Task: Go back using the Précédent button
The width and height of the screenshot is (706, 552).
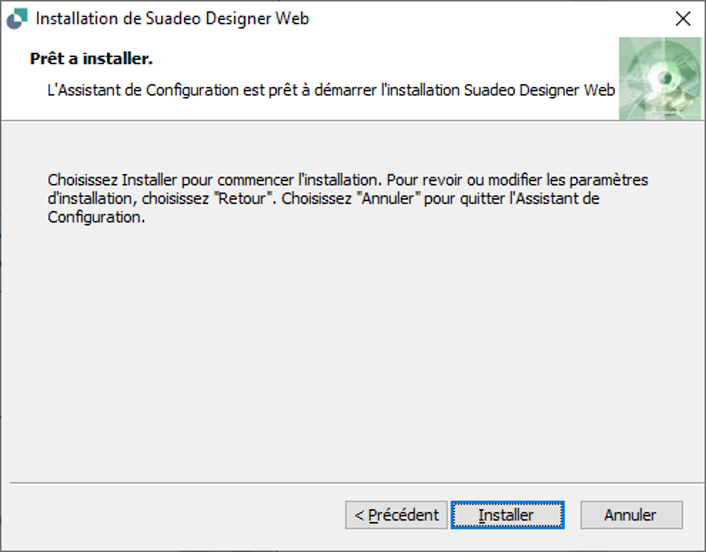Action: (x=396, y=515)
